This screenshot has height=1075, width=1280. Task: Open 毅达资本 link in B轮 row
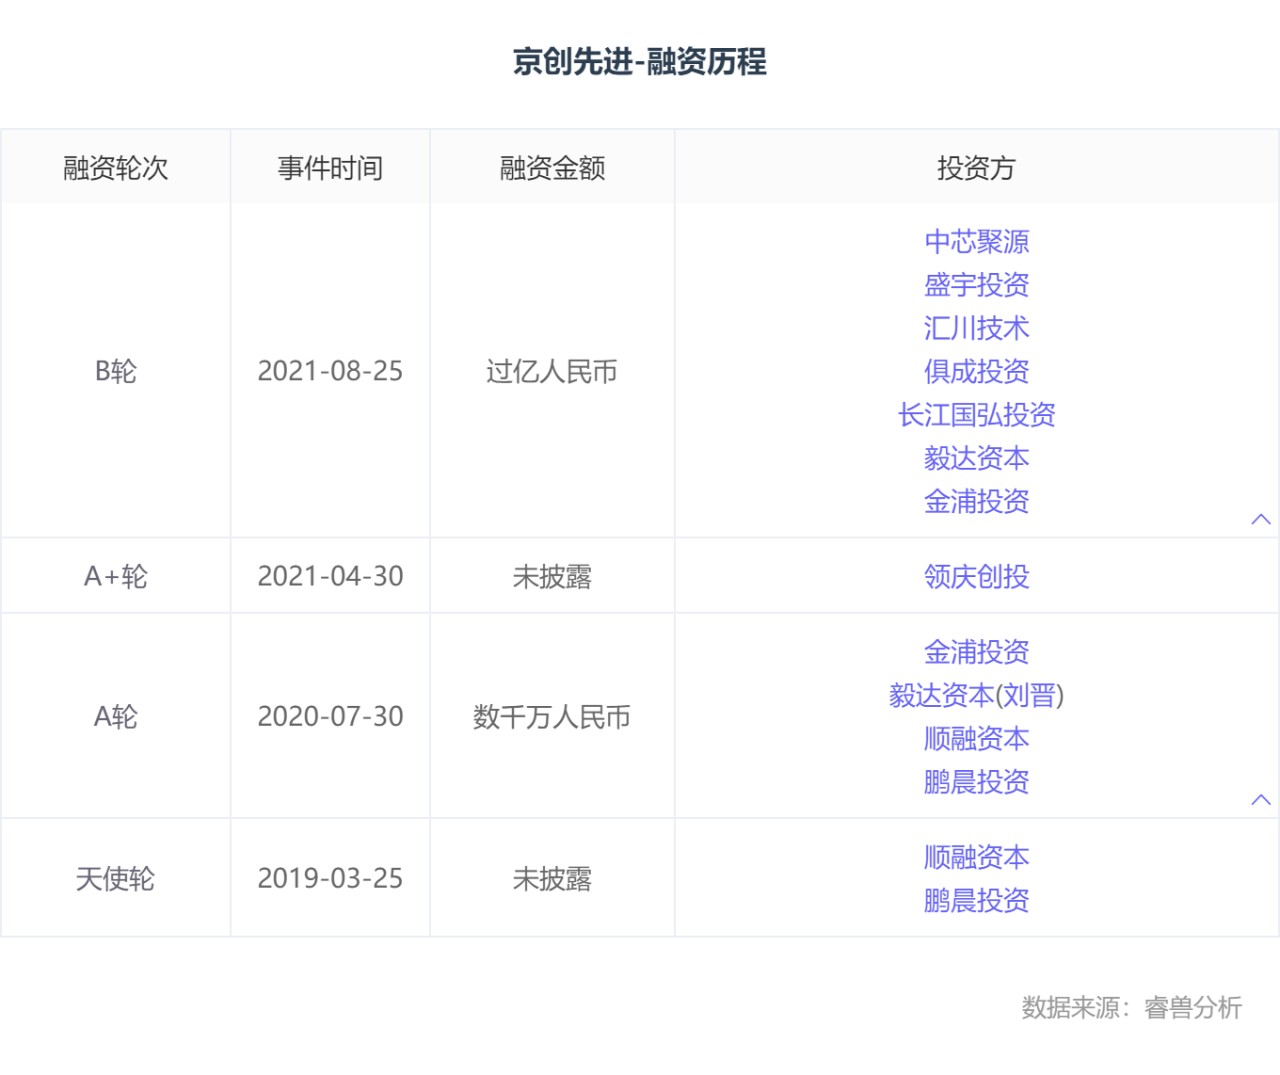976,458
